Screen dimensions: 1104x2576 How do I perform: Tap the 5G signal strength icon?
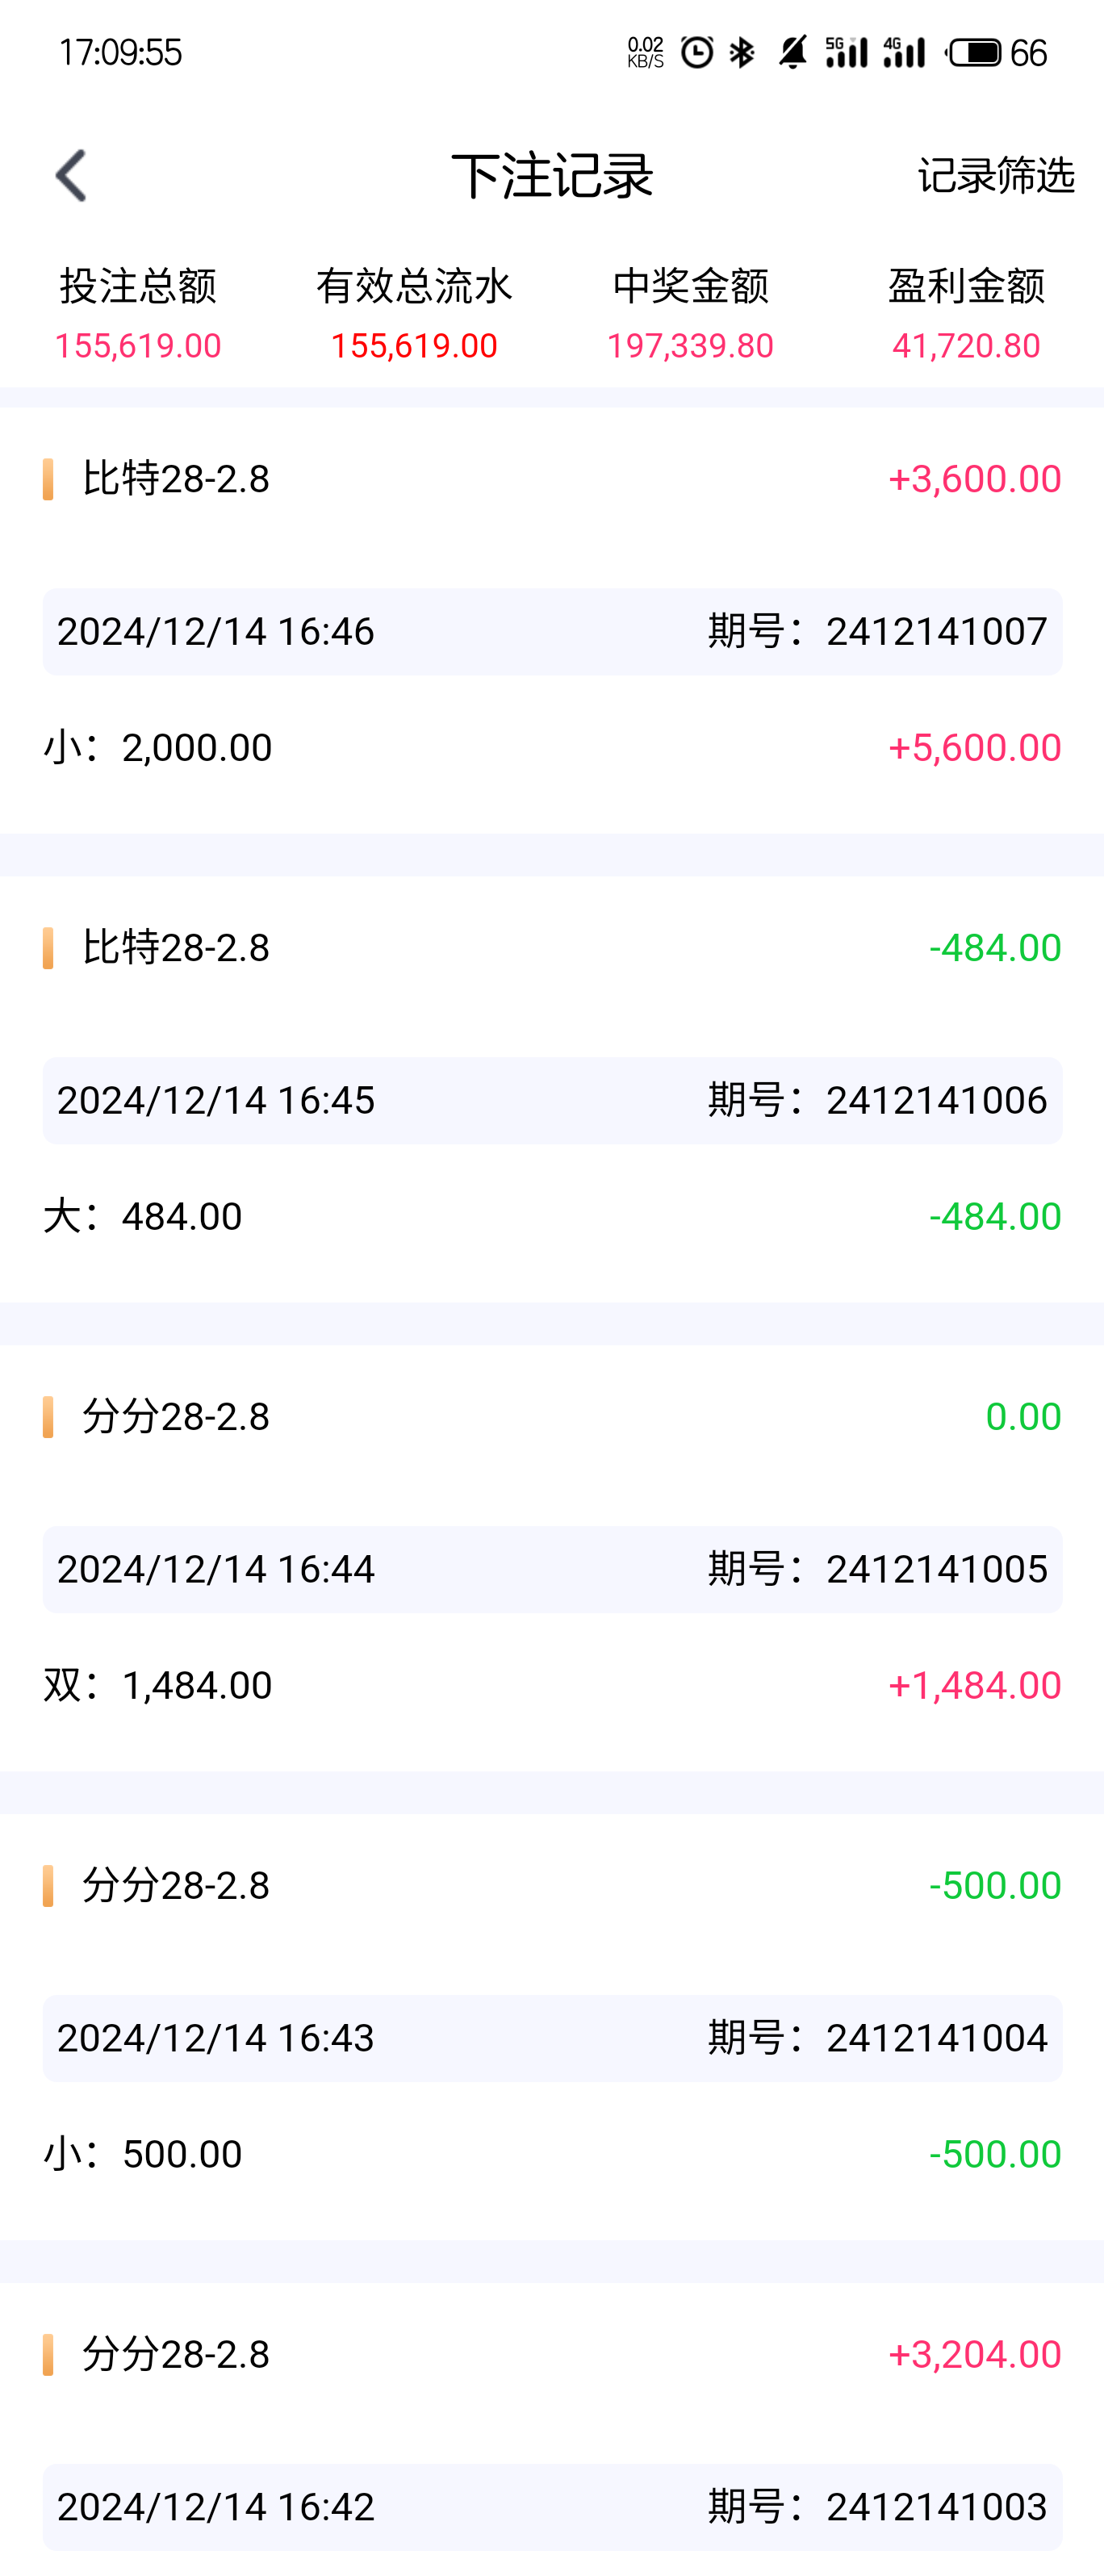pyautogui.click(x=846, y=52)
